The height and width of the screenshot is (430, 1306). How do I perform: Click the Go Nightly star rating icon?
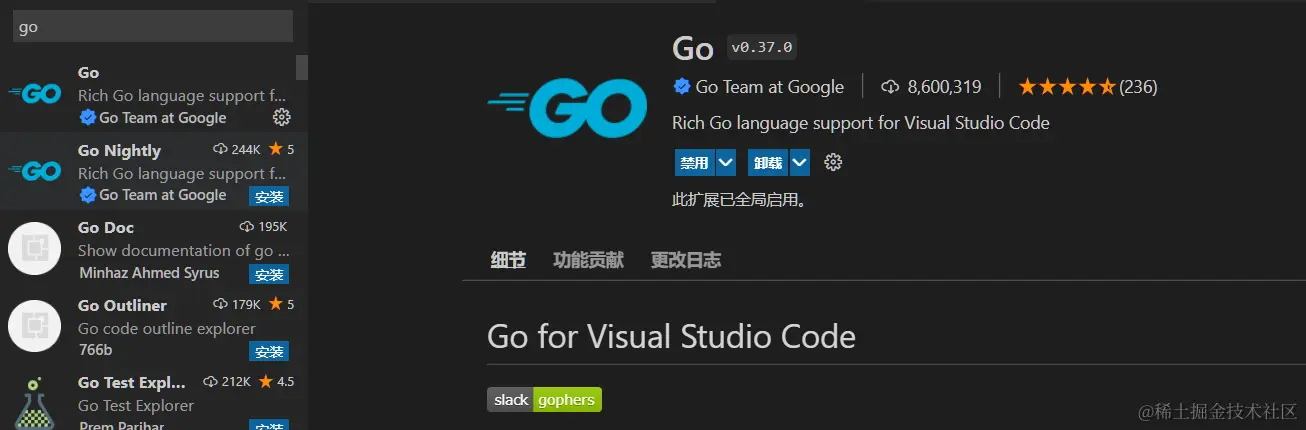[x=275, y=149]
